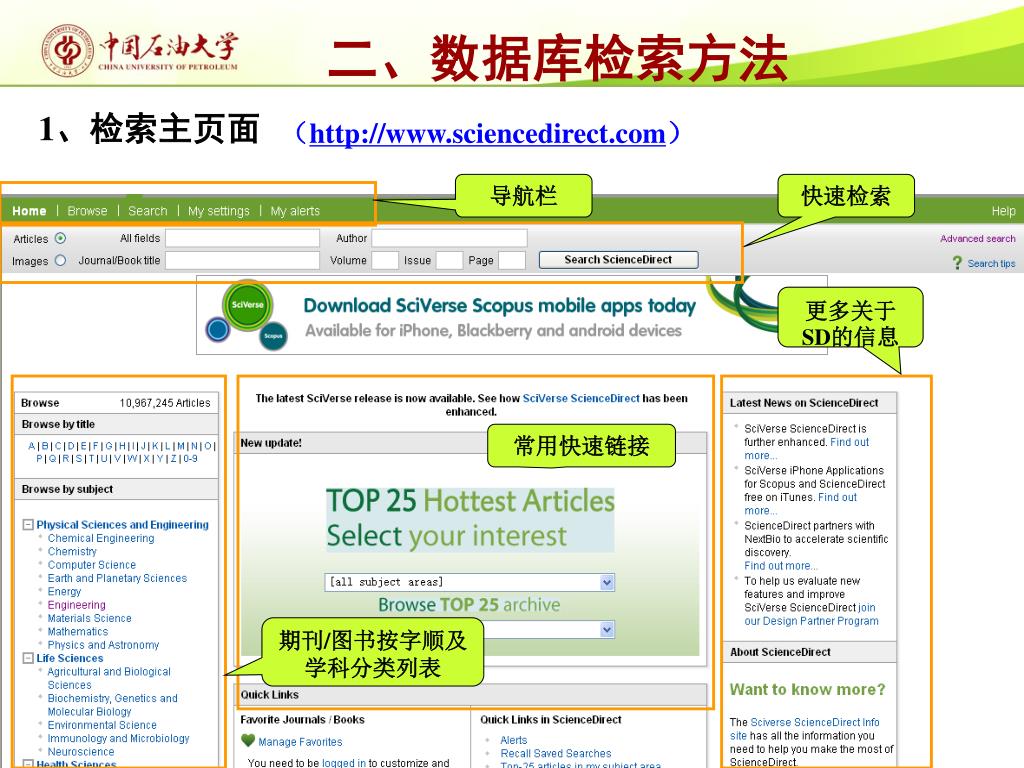Screen dimensions: 1024x768
Task: Open Help in the green navigation bar
Action: (1003, 211)
